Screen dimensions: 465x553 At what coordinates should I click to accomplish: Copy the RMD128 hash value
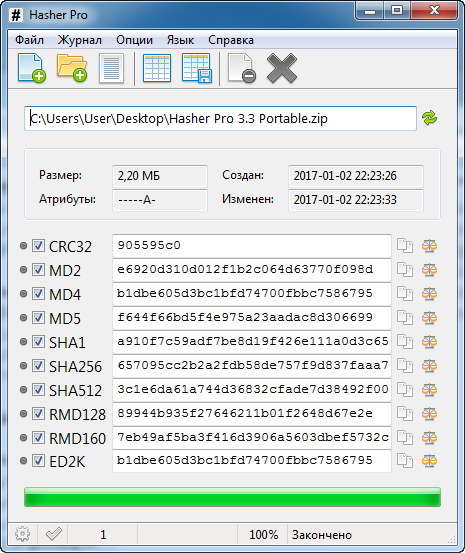tap(405, 414)
